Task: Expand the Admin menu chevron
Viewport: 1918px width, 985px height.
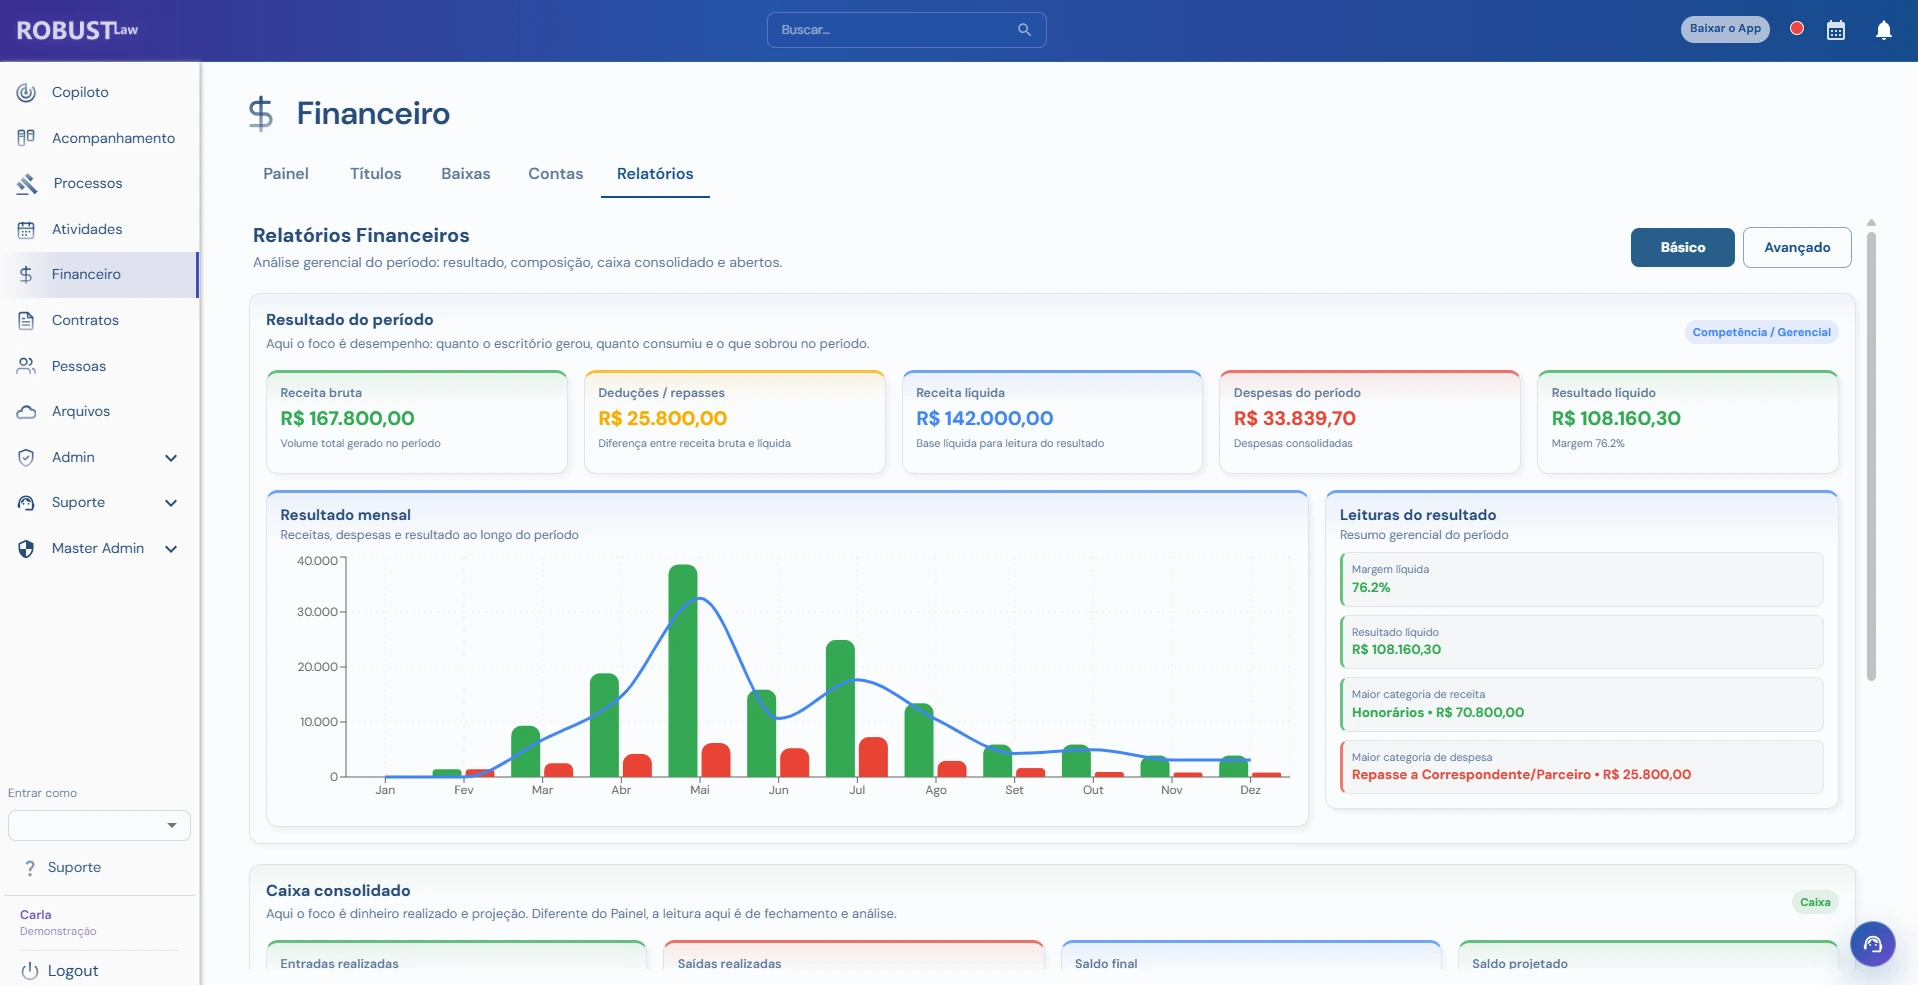Action: pos(171,458)
